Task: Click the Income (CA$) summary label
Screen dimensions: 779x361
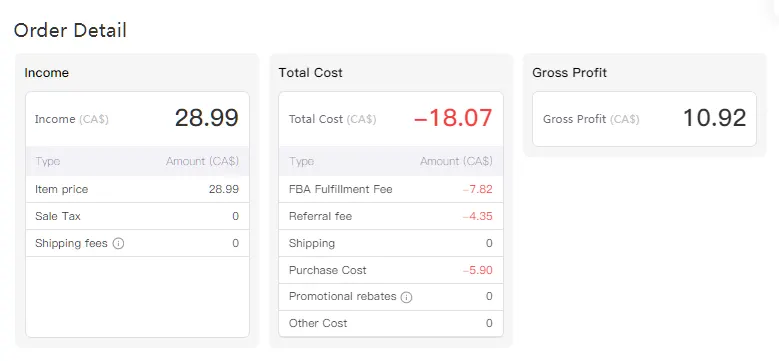Action: pos(72,119)
